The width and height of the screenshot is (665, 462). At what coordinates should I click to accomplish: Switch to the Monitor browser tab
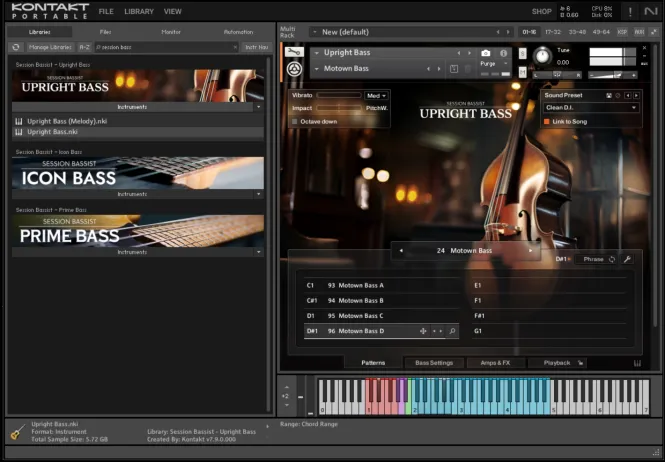[171, 32]
